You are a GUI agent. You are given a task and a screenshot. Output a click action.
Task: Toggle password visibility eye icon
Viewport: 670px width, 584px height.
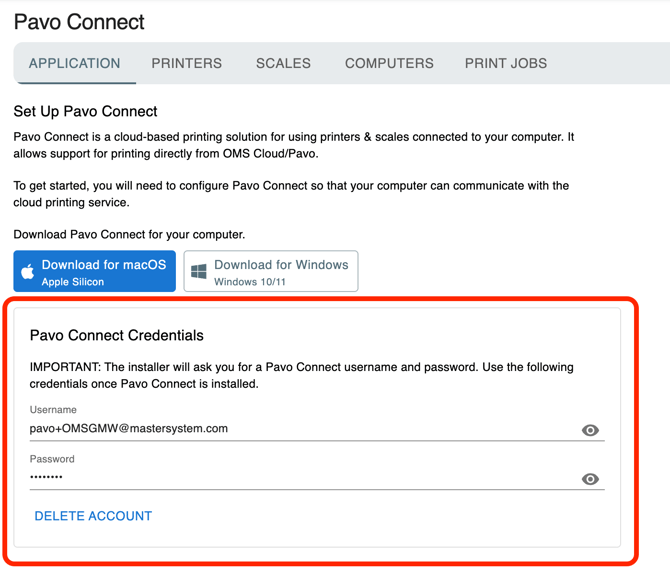[590, 479]
